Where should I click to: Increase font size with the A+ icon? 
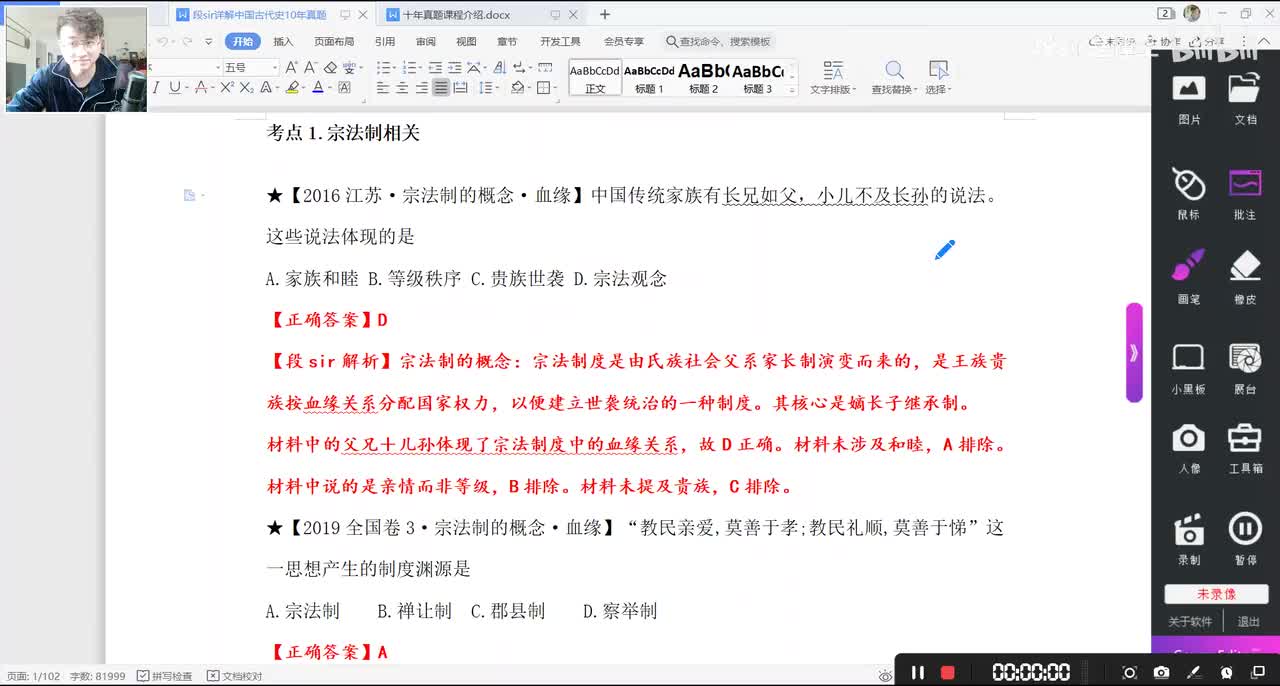point(291,67)
